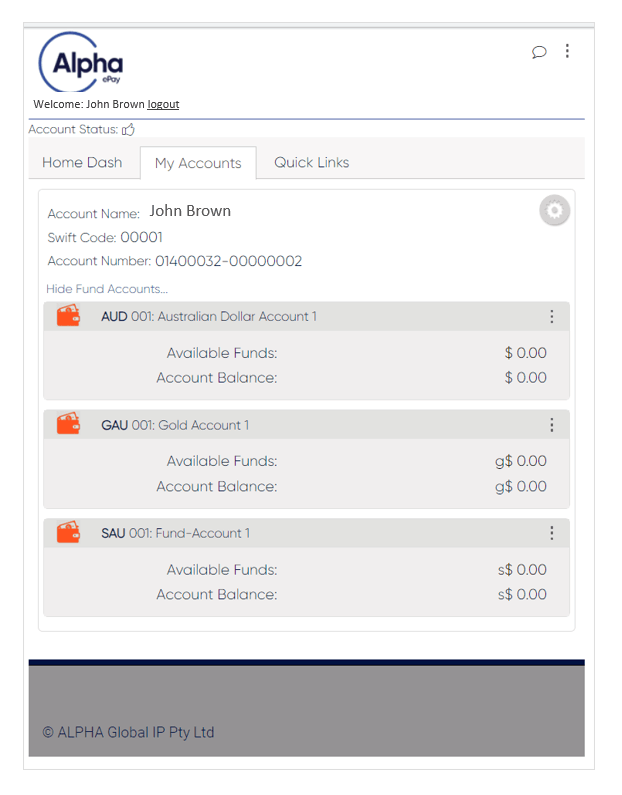Screen dimensions: 622x795
Task: Click the ALPHA Global IP copyright footer
Action: (x=128, y=732)
